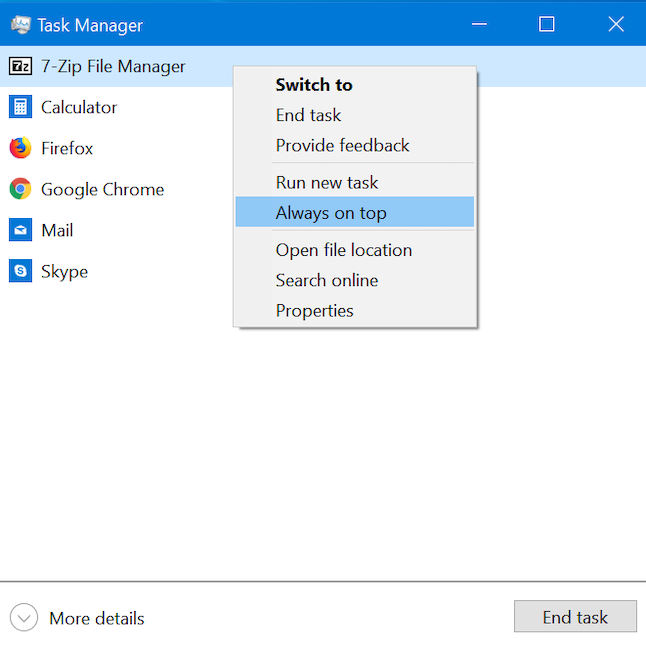The height and width of the screenshot is (648, 646).
Task: Select Run new task menu entry
Action: (355, 182)
